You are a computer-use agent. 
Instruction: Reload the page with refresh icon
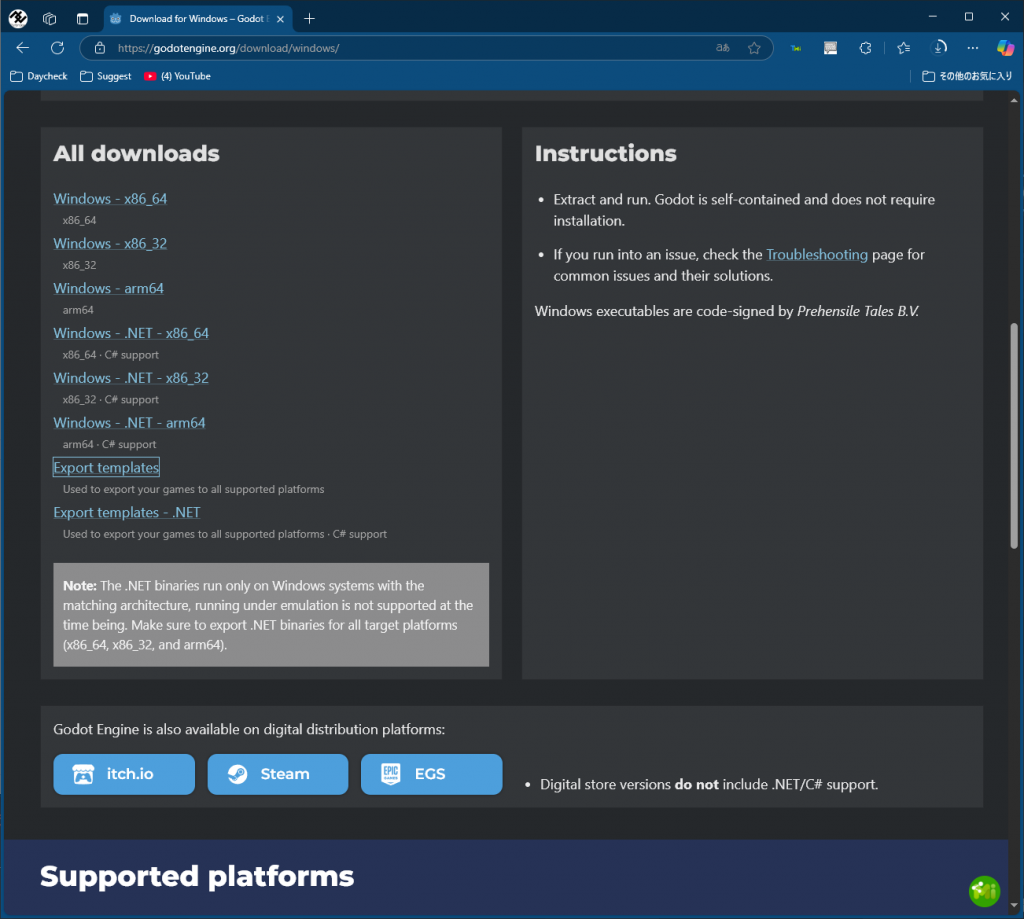tap(57, 48)
